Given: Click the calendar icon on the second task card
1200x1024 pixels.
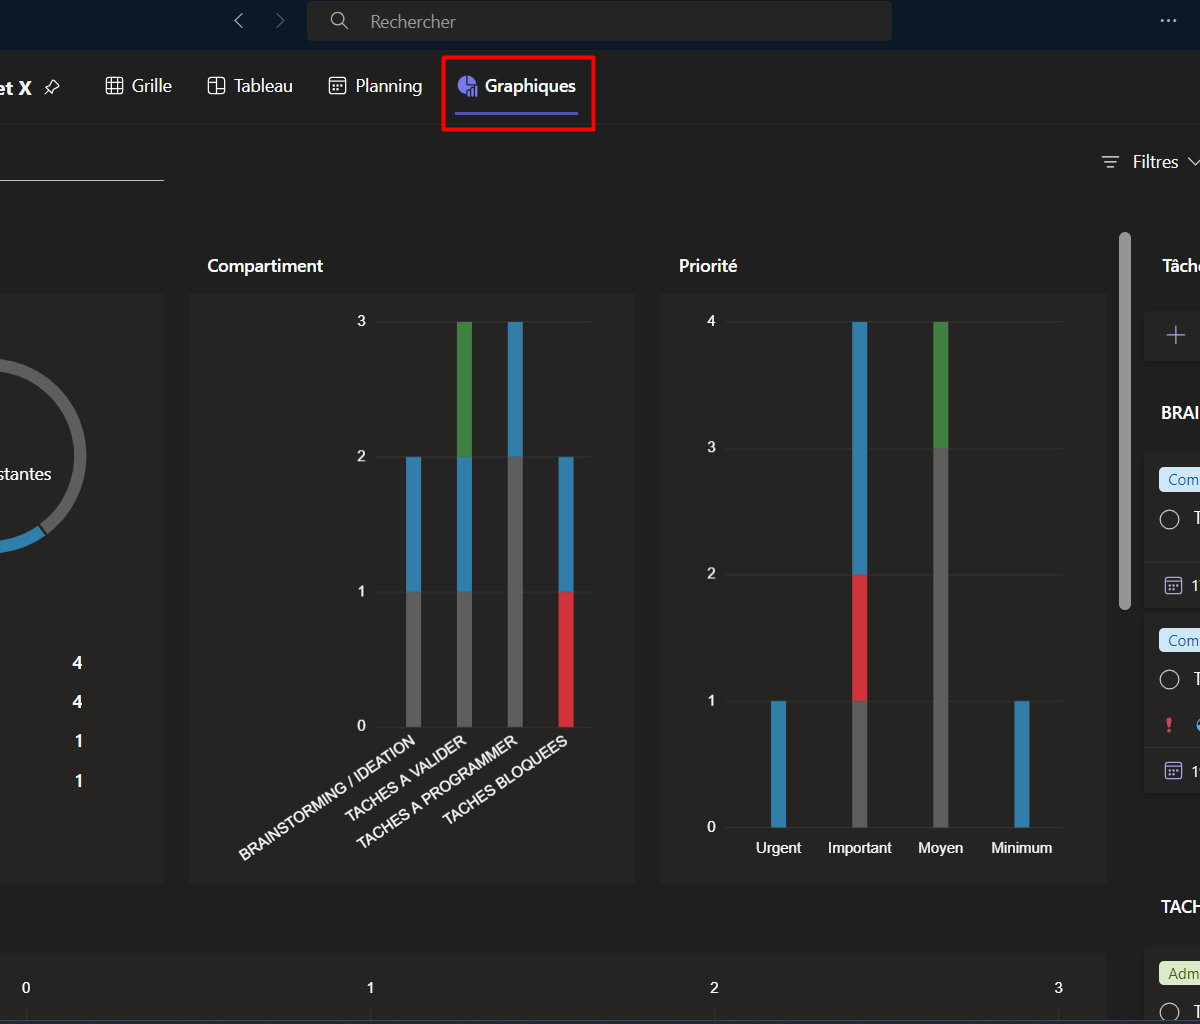Looking at the screenshot, I should click(x=1174, y=770).
